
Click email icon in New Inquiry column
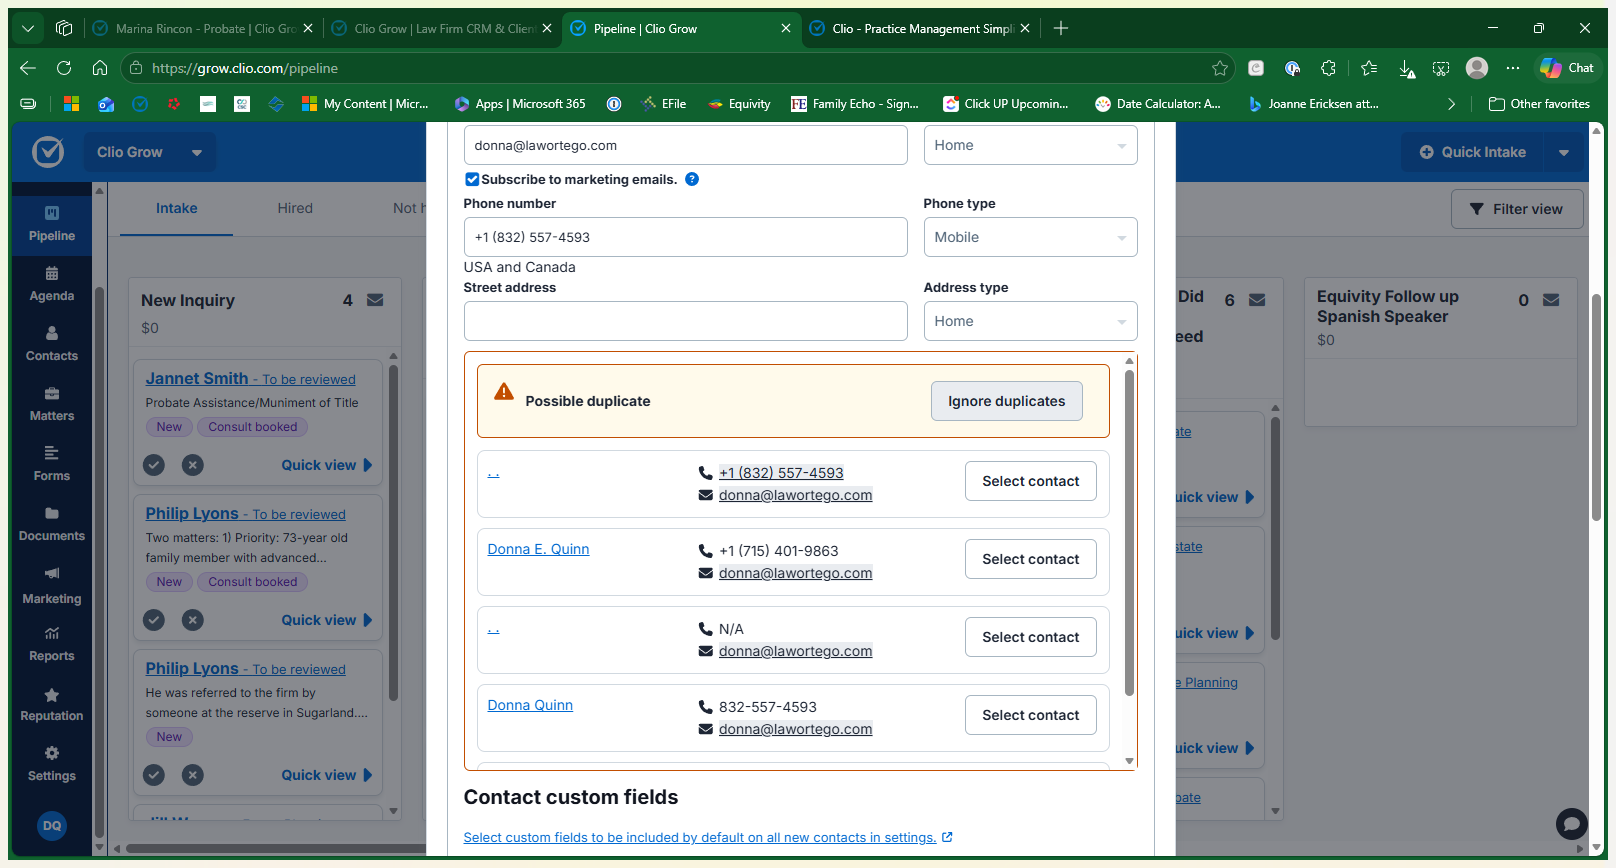tap(375, 300)
